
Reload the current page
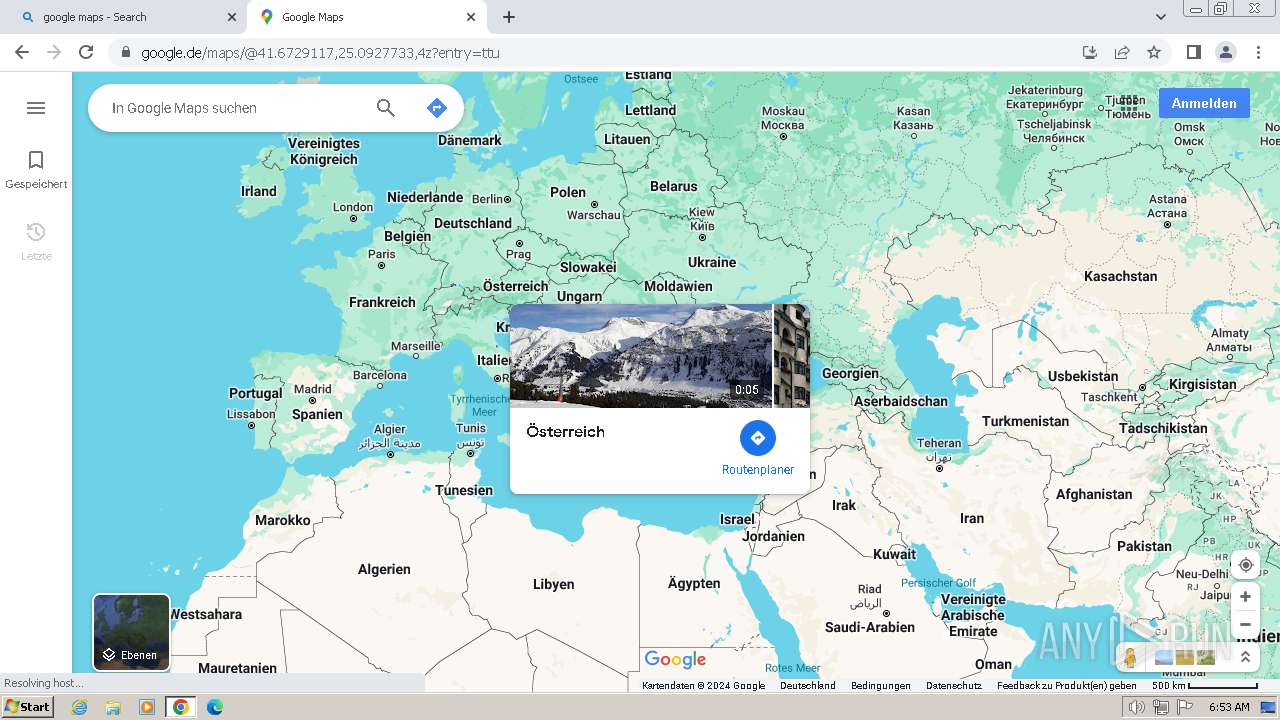pos(86,52)
